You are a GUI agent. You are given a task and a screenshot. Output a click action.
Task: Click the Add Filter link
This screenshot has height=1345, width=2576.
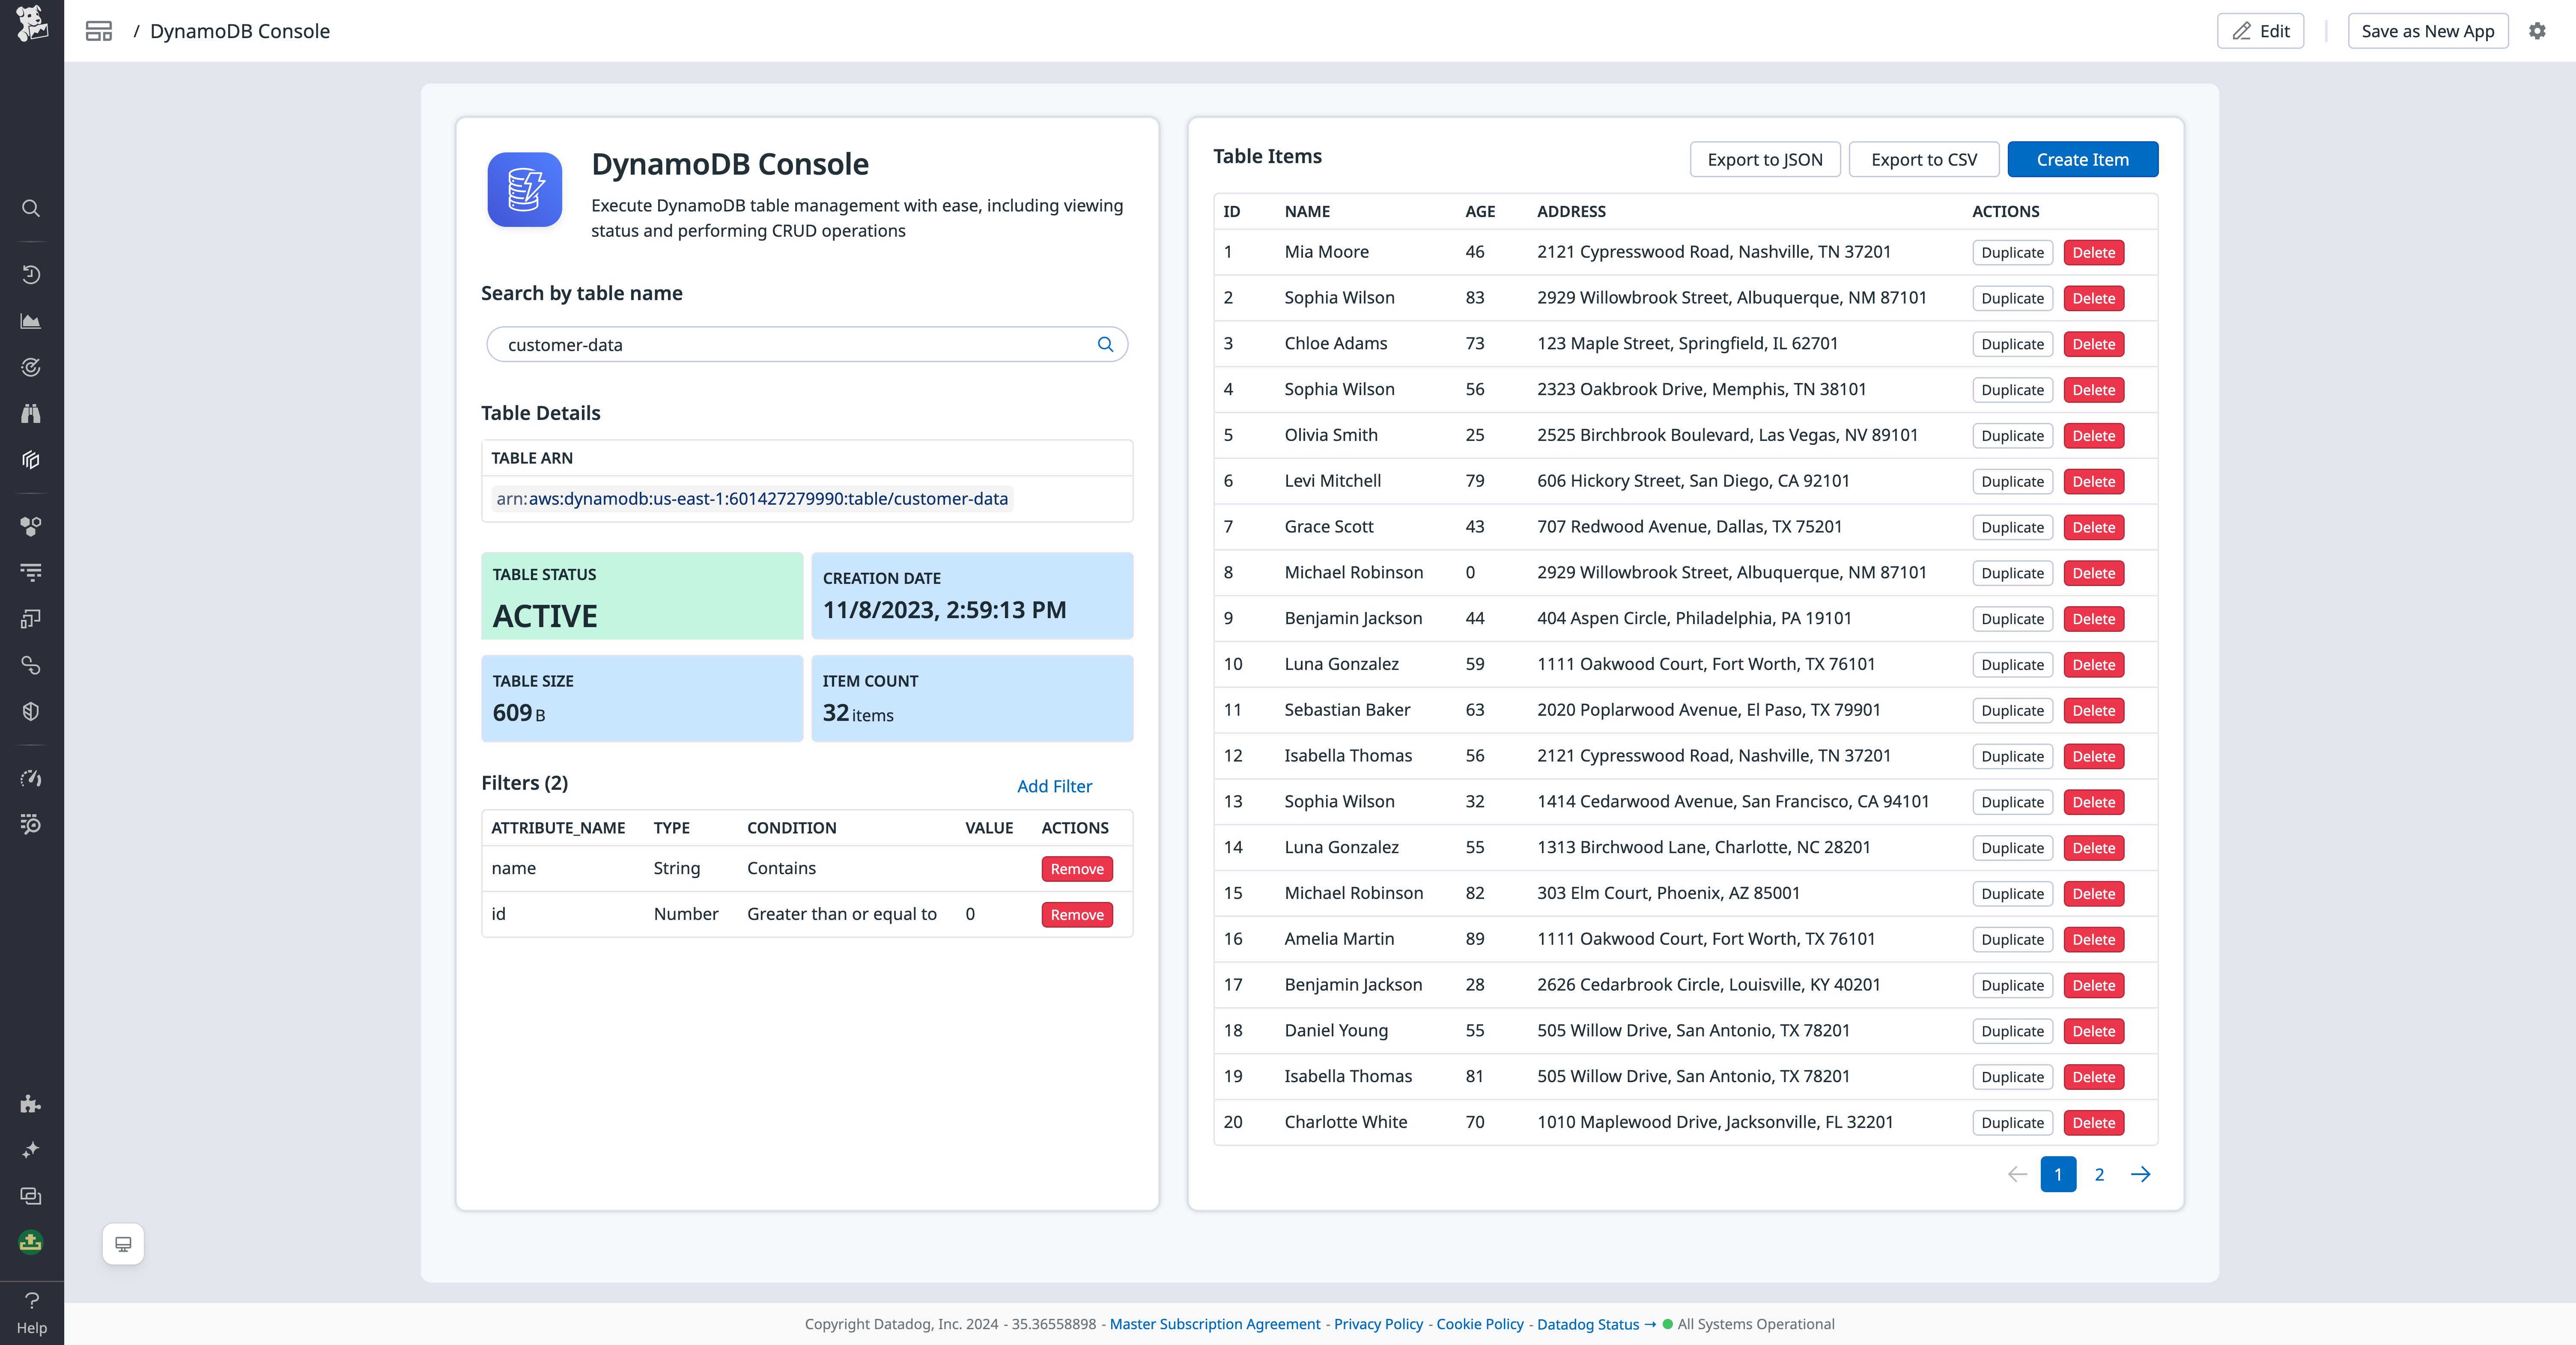(x=1054, y=787)
